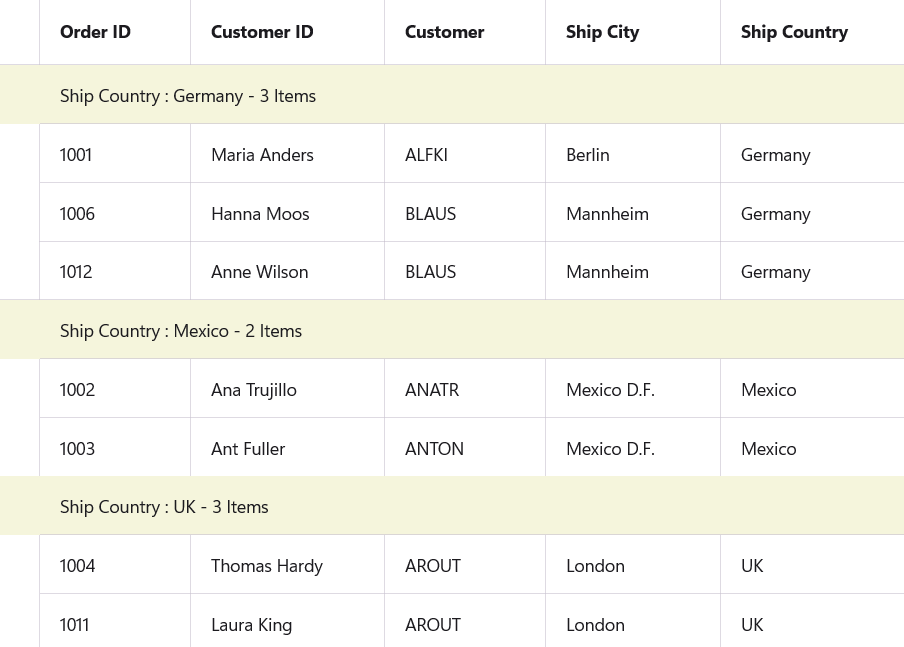Select order 1004 cell
Screen dimensions: 904x647
[77, 565]
